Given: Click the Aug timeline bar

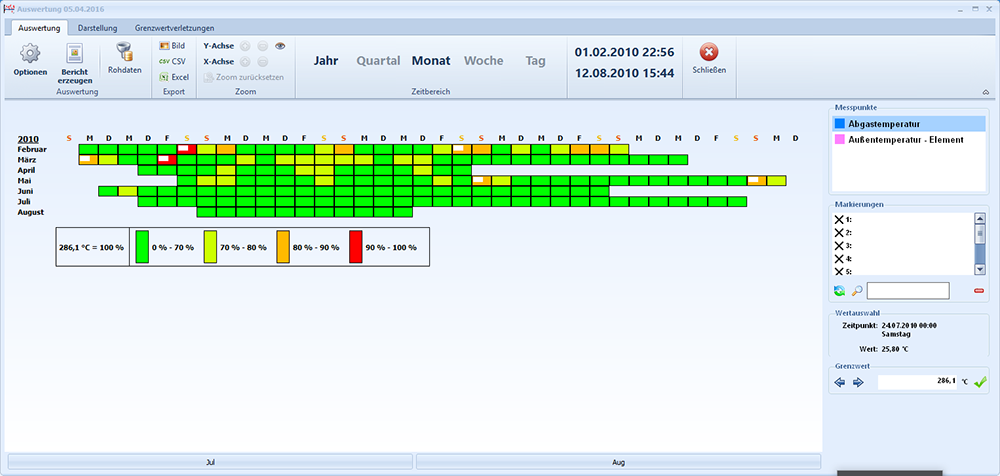Looking at the screenshot, I should coord(619,461).
